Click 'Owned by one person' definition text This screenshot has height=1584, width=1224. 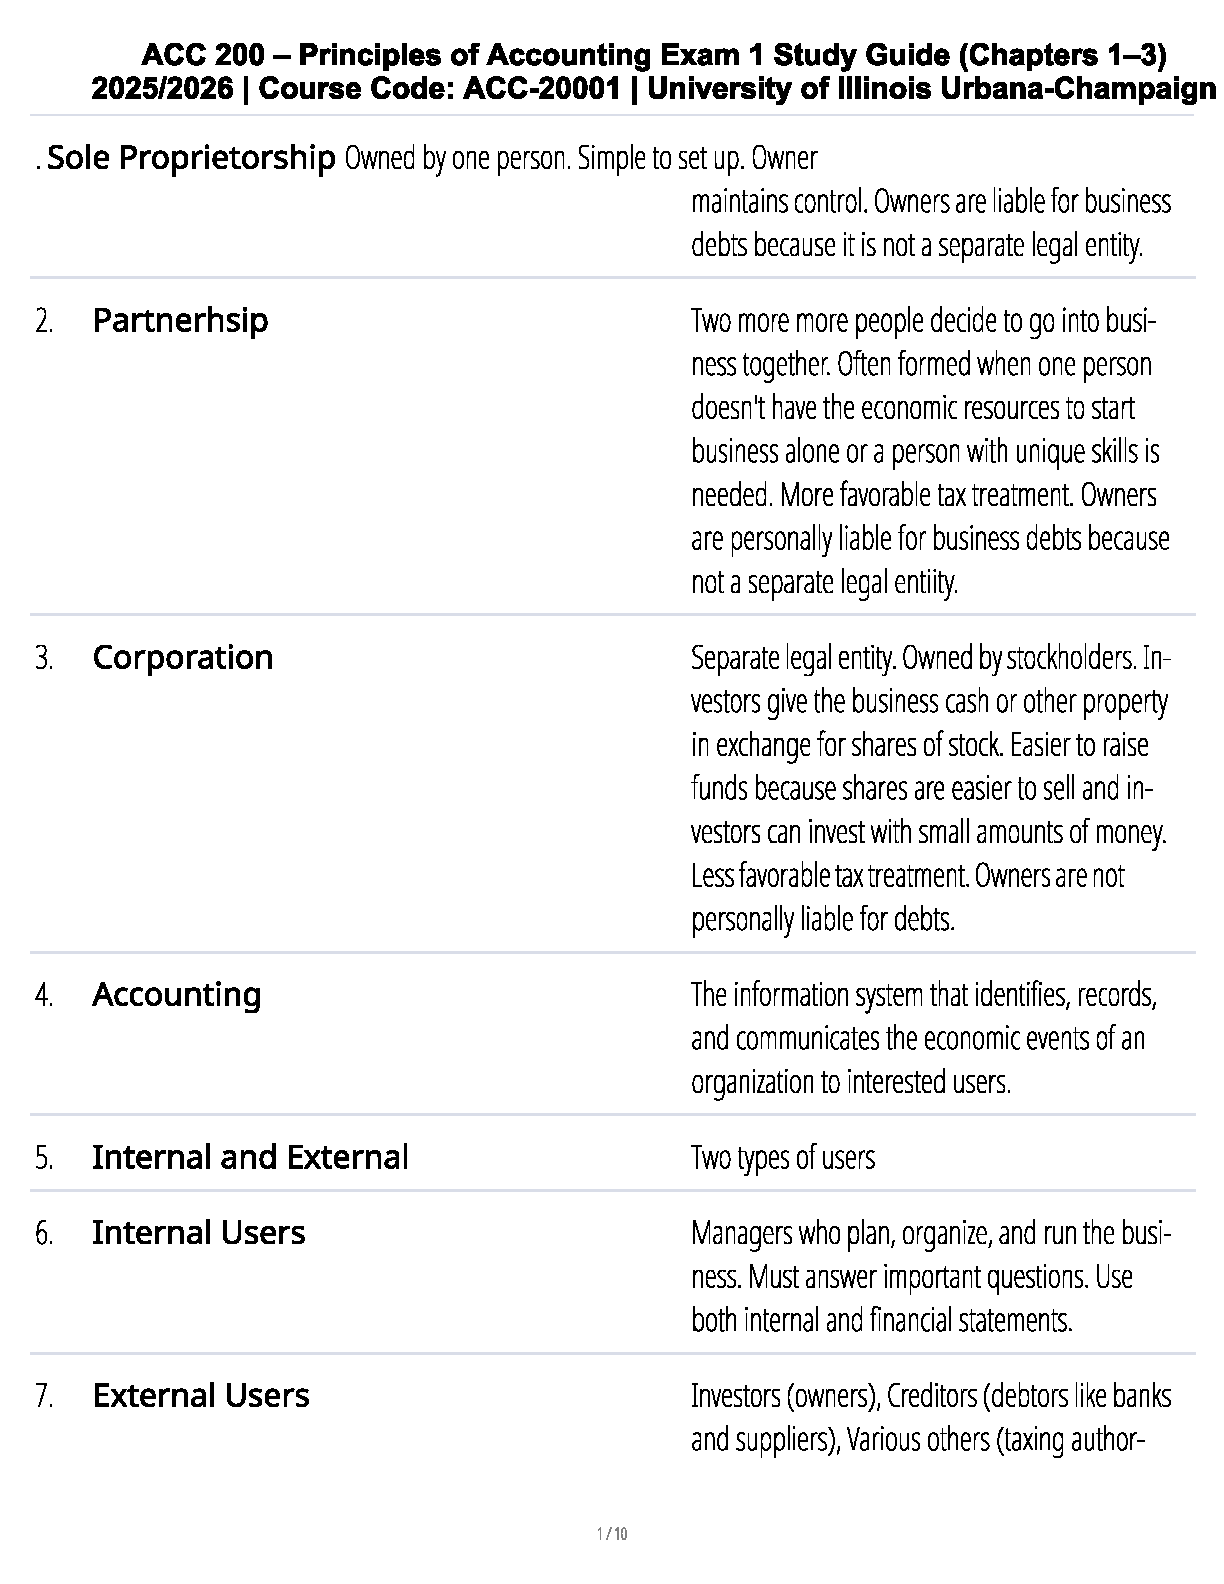click(580, 159)
